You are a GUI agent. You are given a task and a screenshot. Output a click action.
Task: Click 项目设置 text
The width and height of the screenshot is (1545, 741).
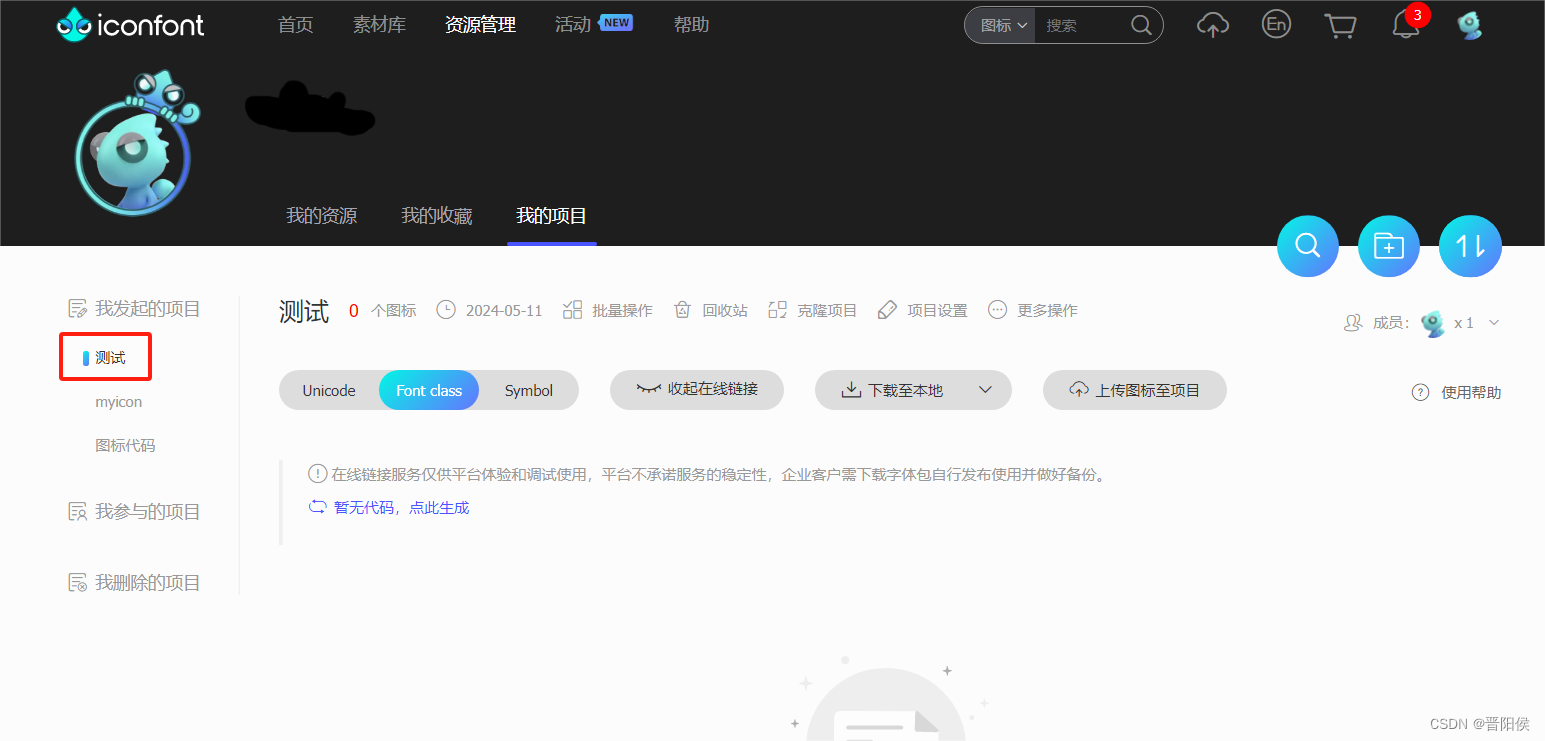click(x=937, y=310)
